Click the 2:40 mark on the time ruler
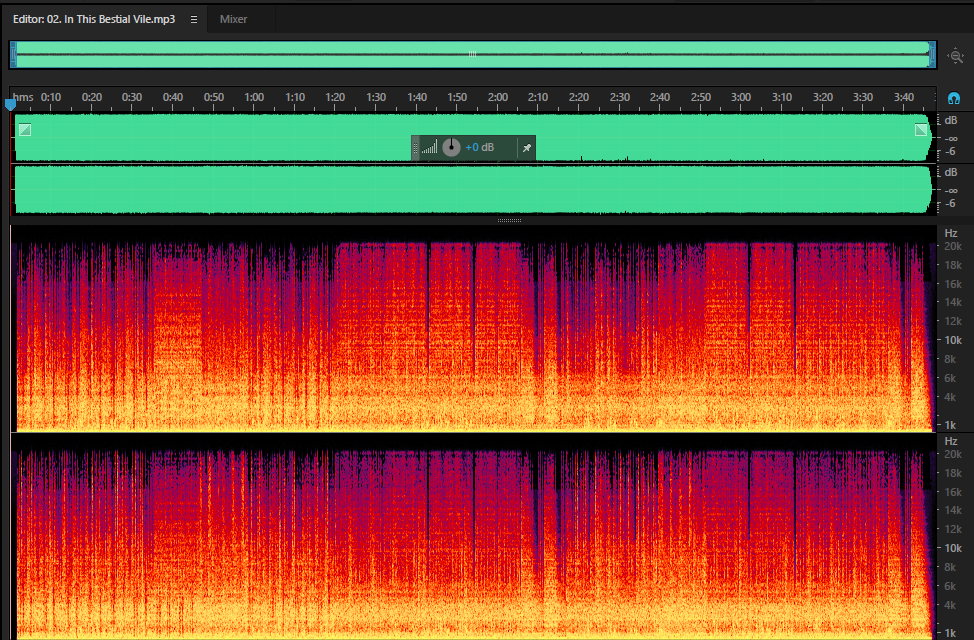This screenshot has height=640, width=974. [660, 97]
